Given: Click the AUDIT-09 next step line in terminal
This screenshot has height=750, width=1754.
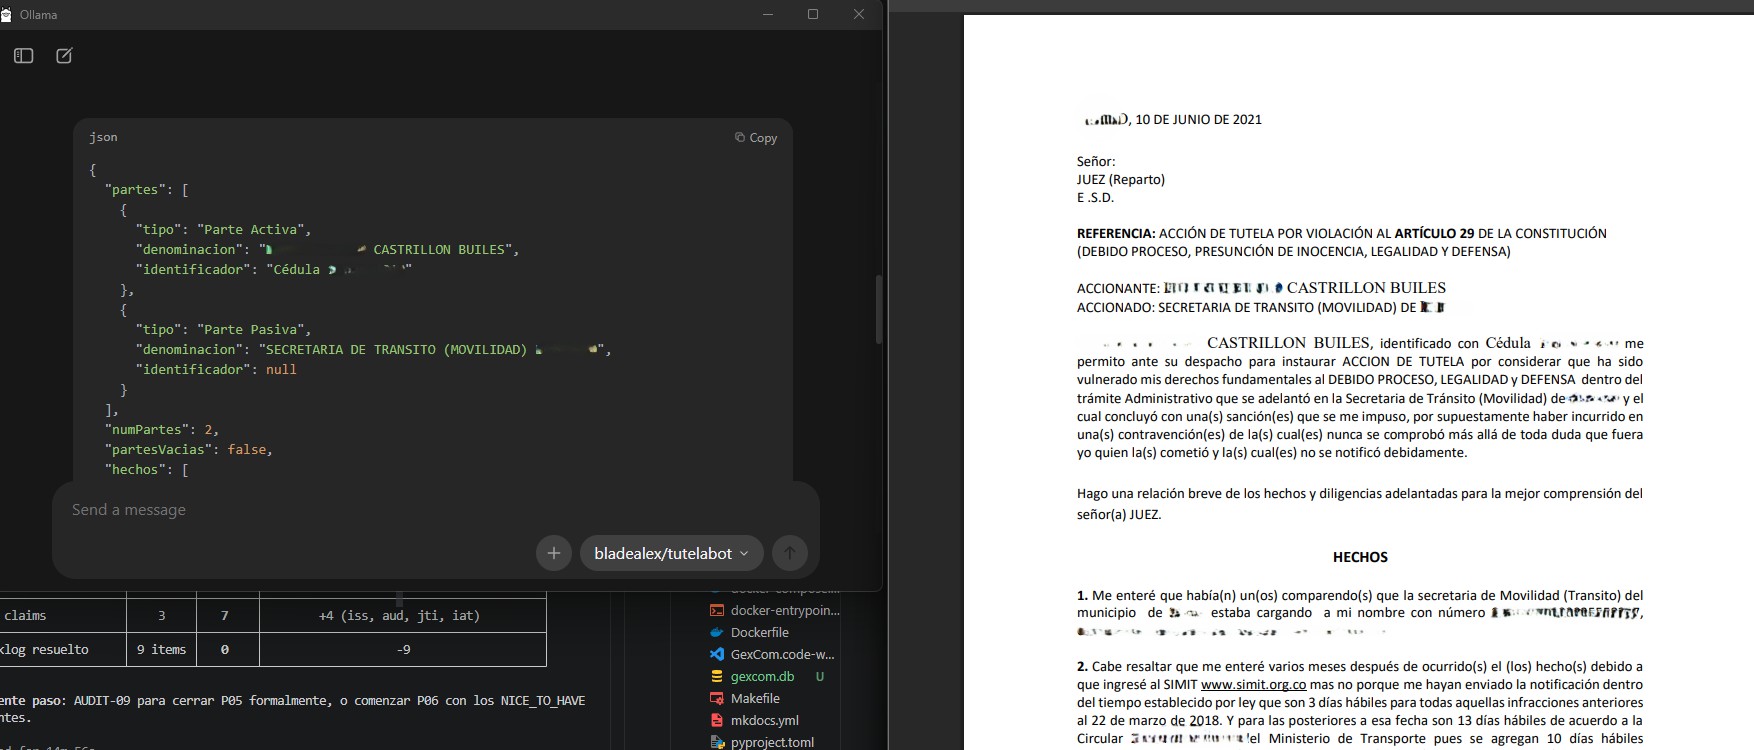Looking at the screenshot, I should 293,700.
